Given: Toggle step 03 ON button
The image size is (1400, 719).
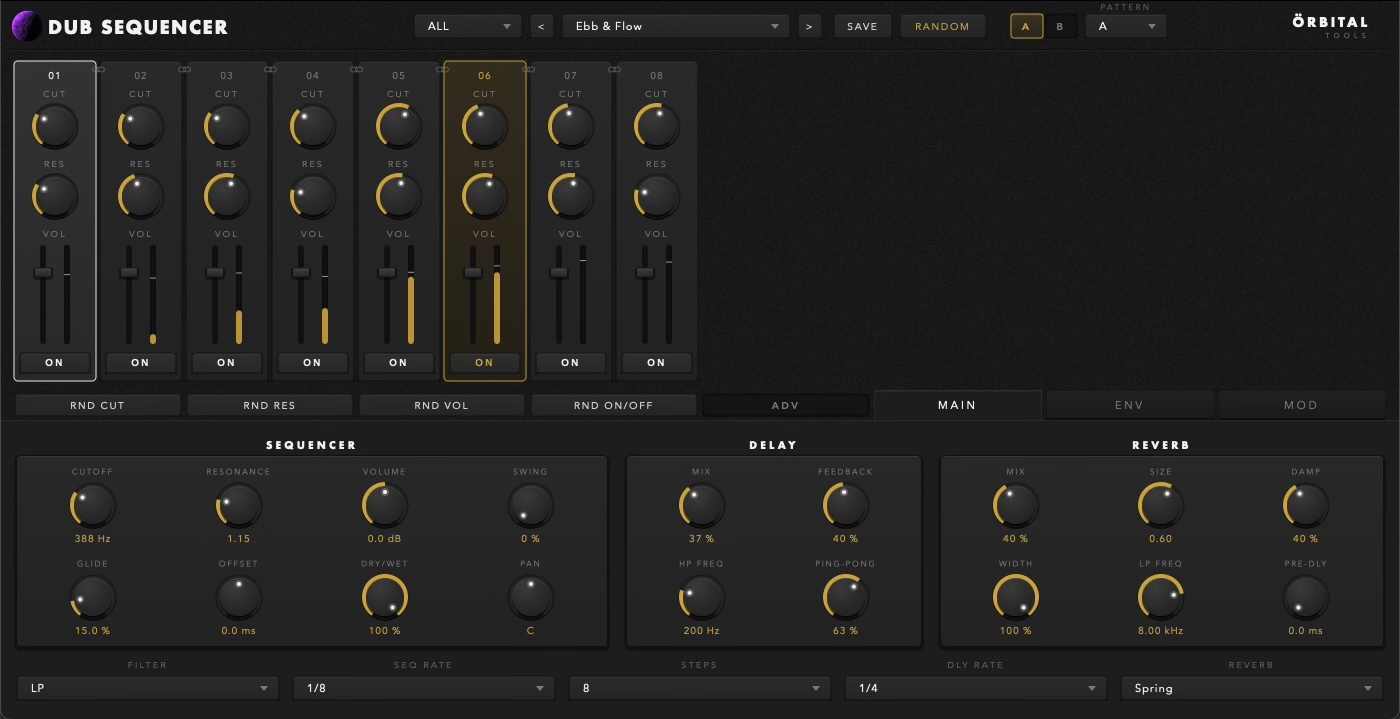Looking at the screenshot, I should click(227, 363).
